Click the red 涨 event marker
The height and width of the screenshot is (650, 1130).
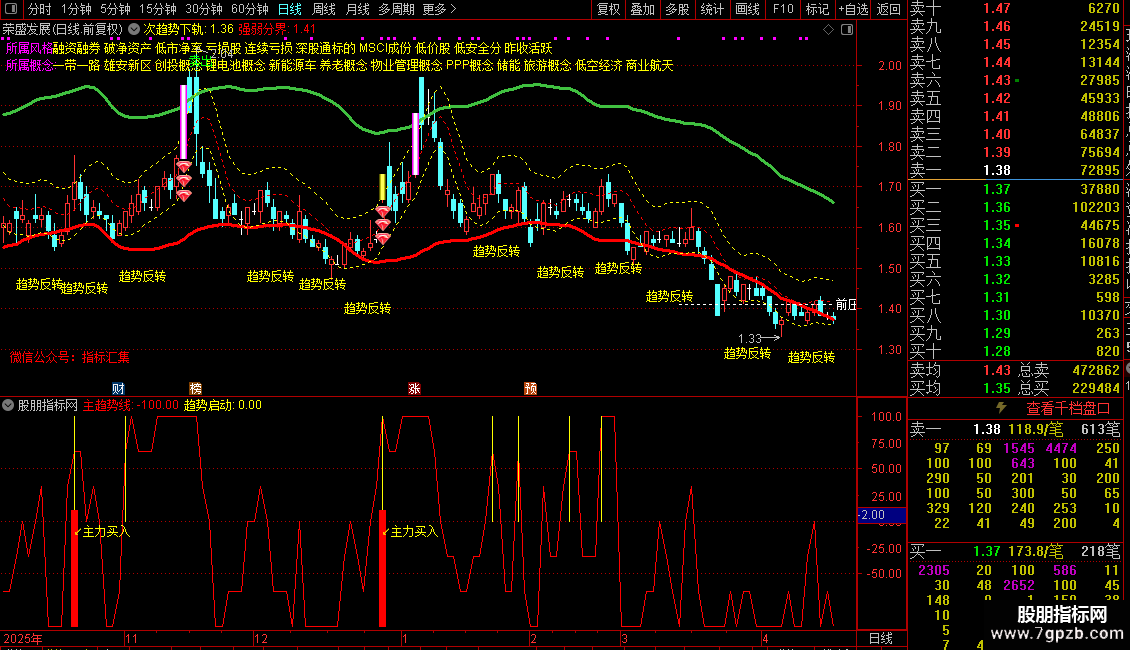414,388
